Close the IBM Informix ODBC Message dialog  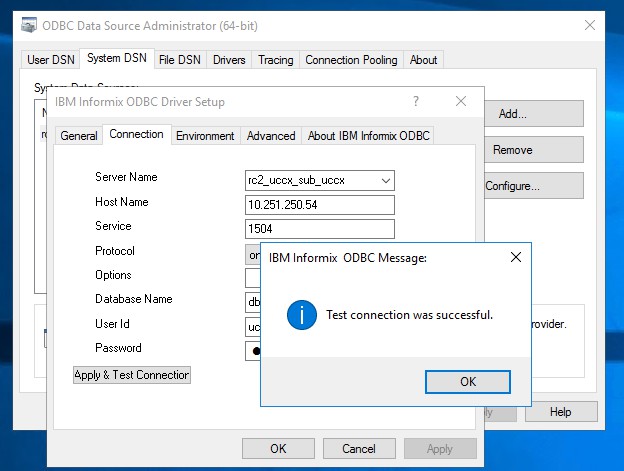pos(516,257)
